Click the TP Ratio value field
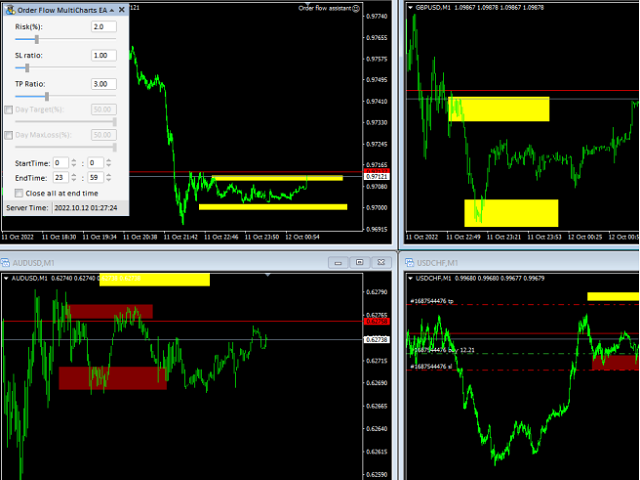The width and height of the screenshot is (640, 480). coord(104,84)
